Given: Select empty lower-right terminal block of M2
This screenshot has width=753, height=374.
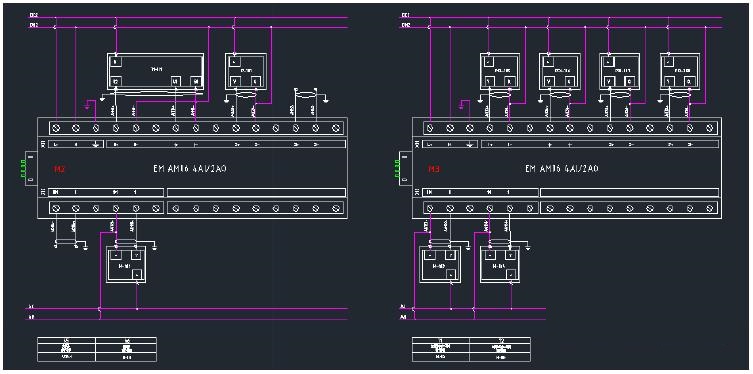Looking at the screenshot, I should (x=256, y=208).
